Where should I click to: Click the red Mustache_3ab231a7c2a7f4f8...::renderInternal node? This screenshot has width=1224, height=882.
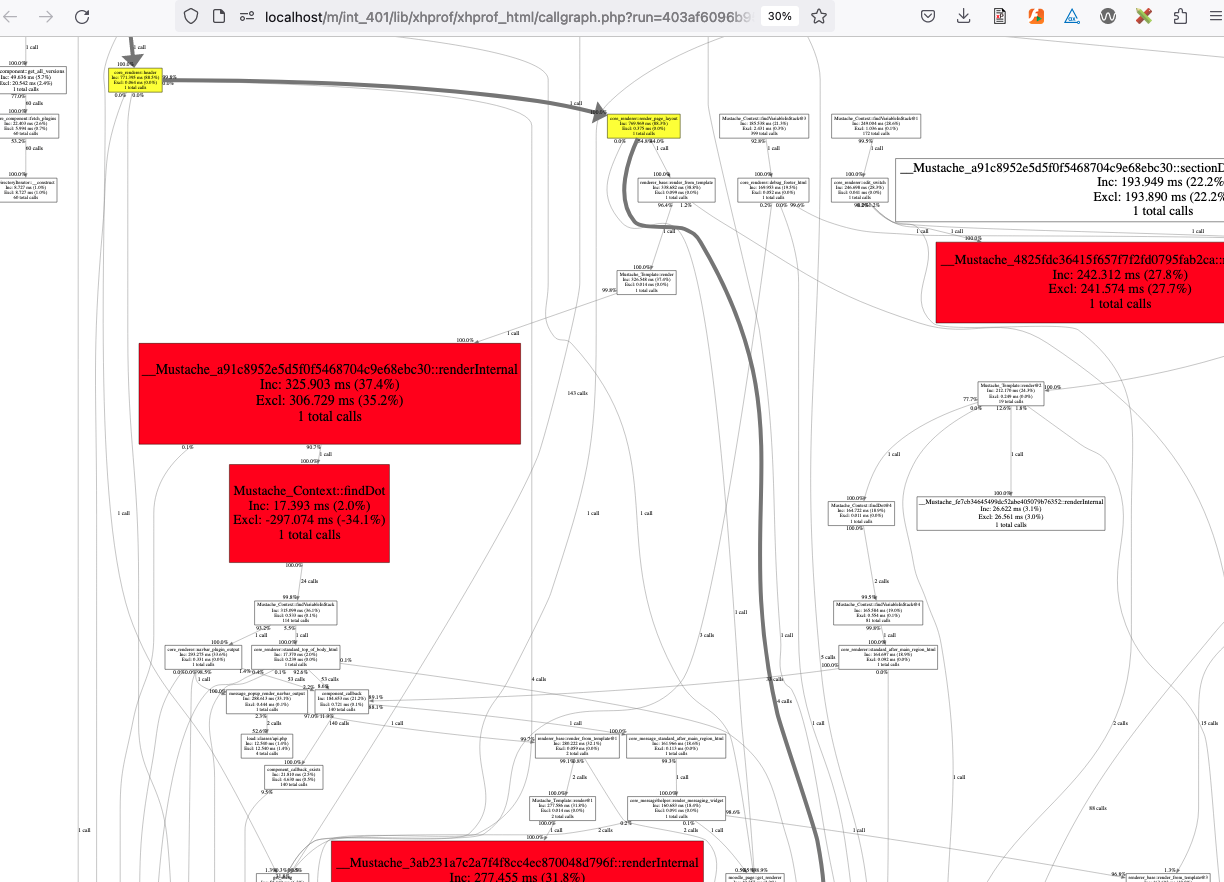(x=516, y=861)
